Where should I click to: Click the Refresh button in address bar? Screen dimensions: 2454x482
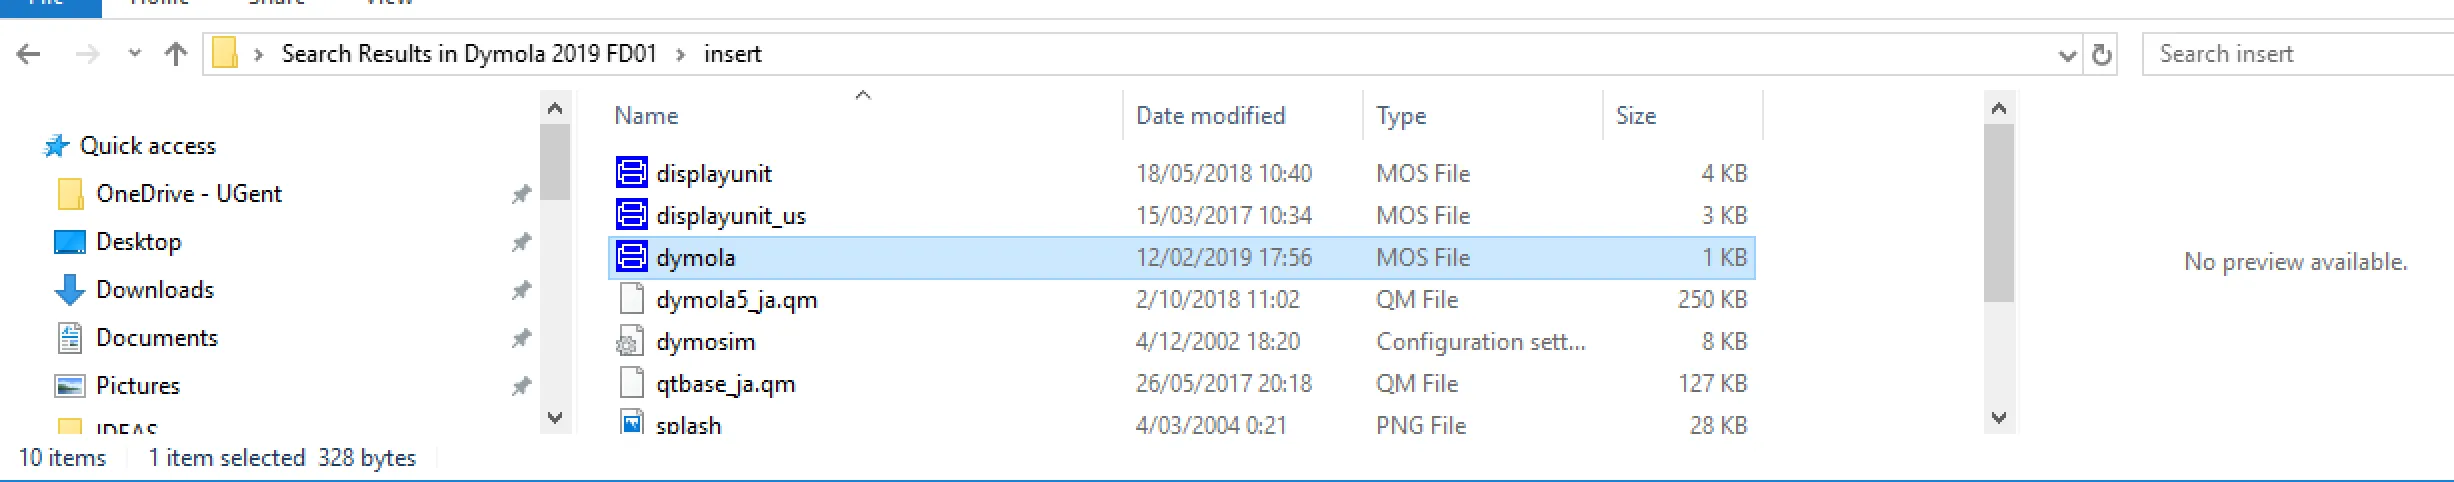click(2102, 55)
